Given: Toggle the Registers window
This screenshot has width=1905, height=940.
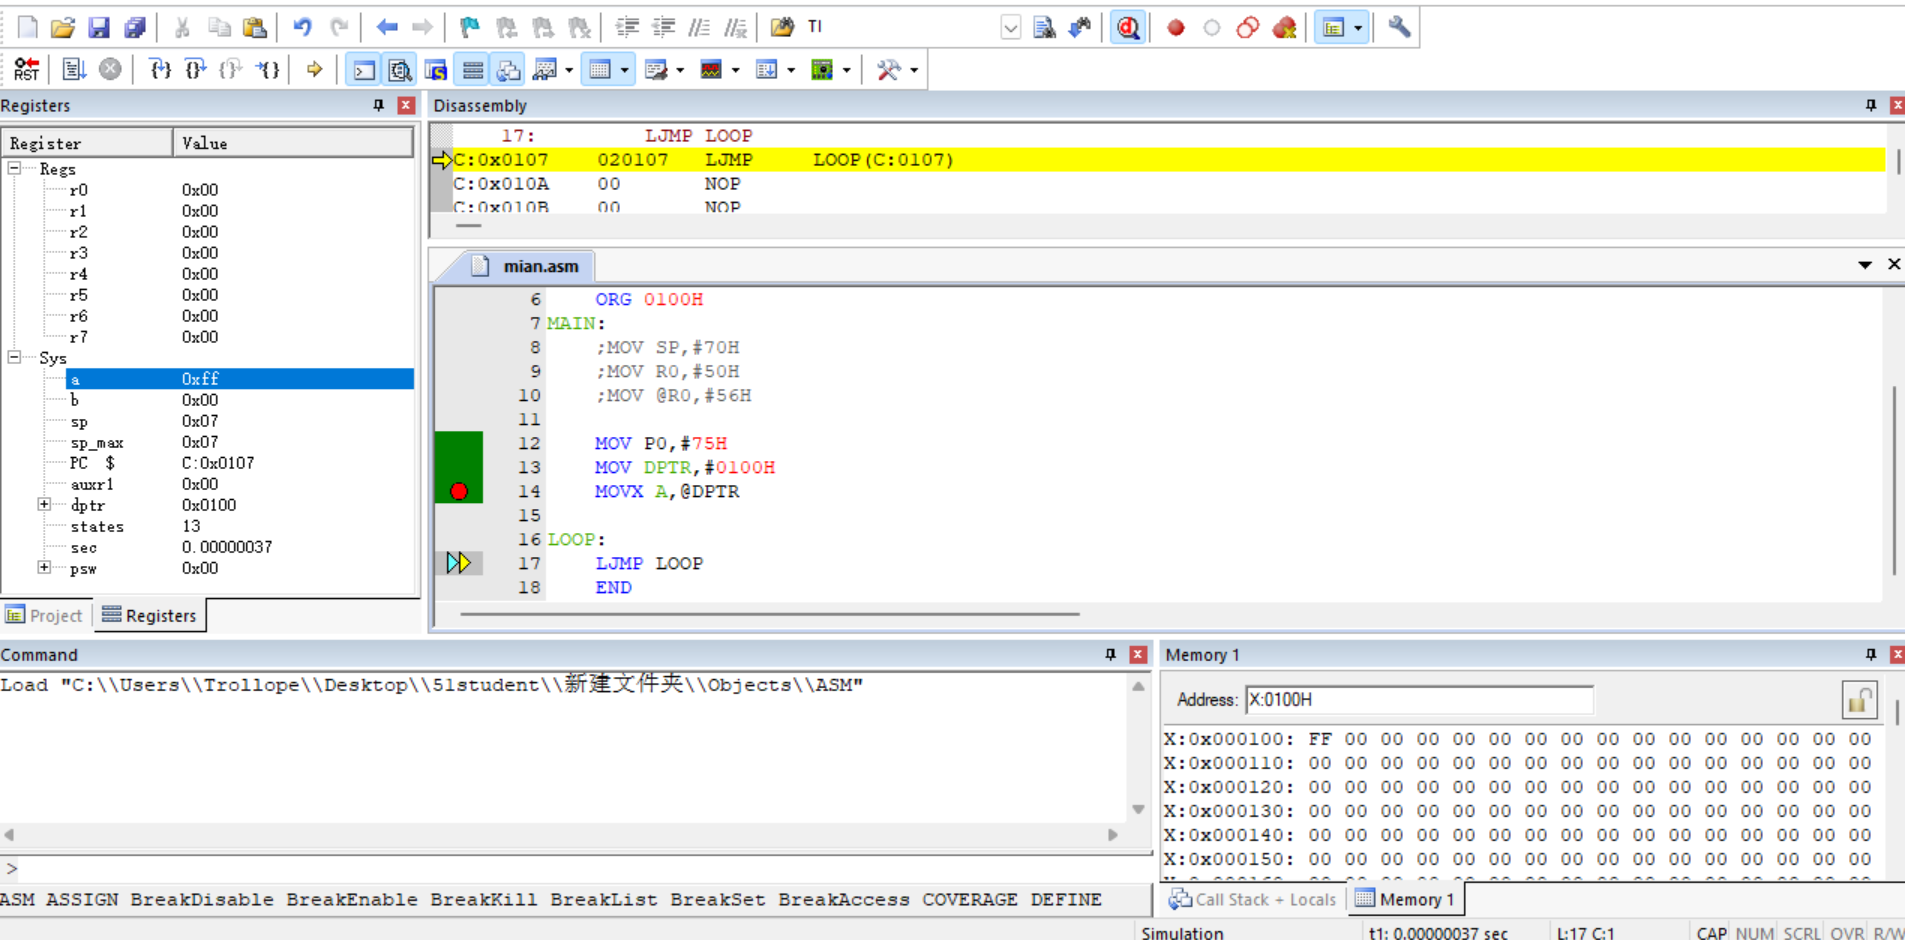Looking at the screenshot, I should pos(473,69).
